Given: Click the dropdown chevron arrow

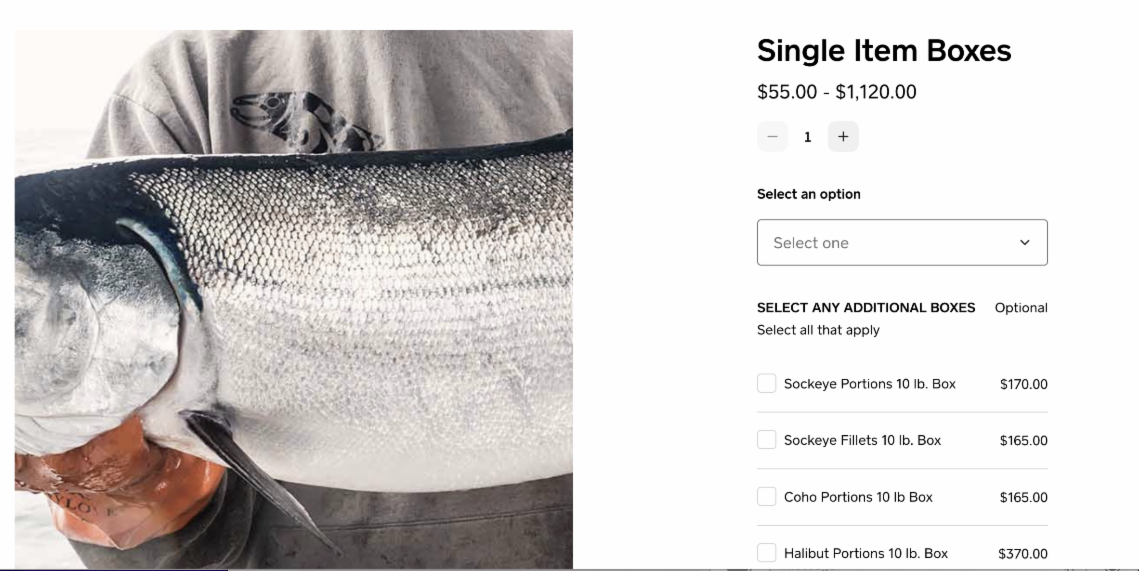Looking at the screenshot, I should pyautogui.click(x=1023, y=243).
